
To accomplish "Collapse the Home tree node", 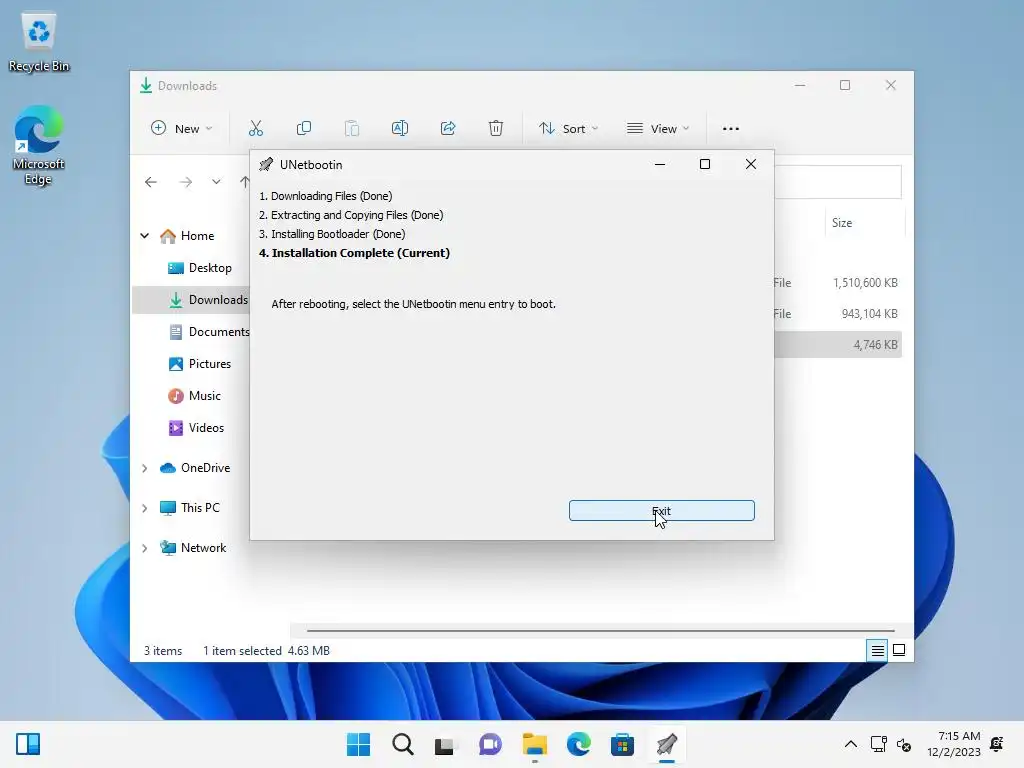I will (x=145, y=236).
